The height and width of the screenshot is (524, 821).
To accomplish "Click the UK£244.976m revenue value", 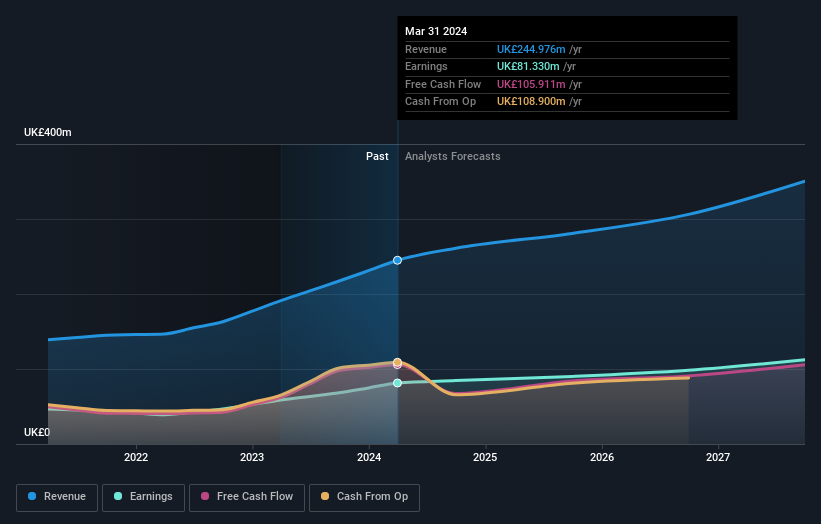I will click(531, 49).
